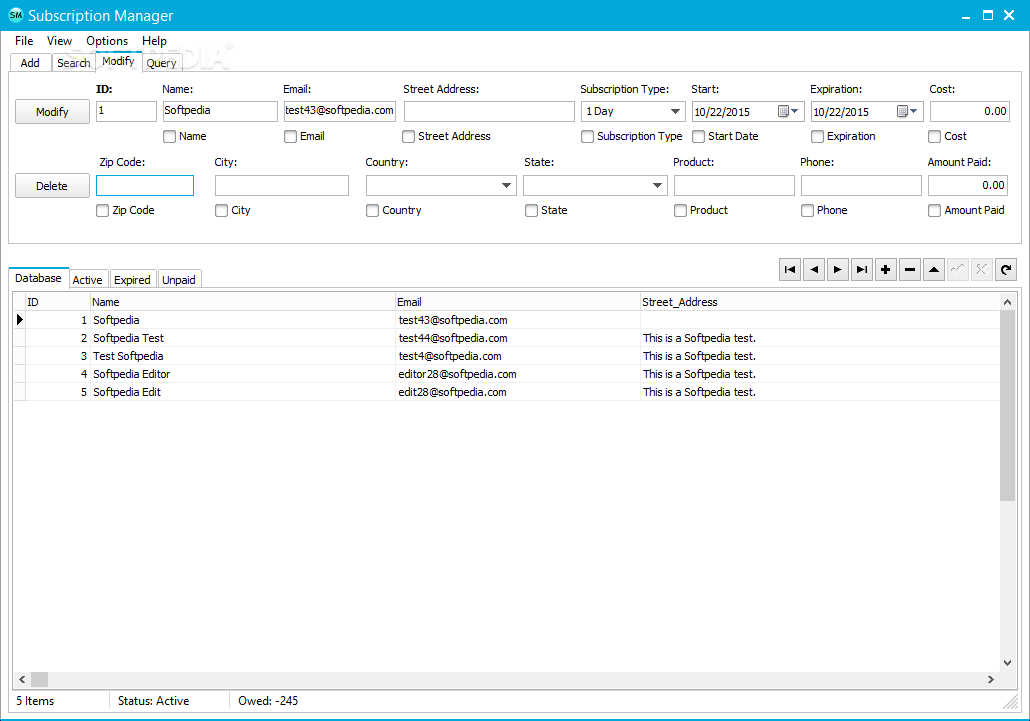Screen dimensions: 1030x721
Task: Go to next record in navigator
Action: [x=838, y=269]
